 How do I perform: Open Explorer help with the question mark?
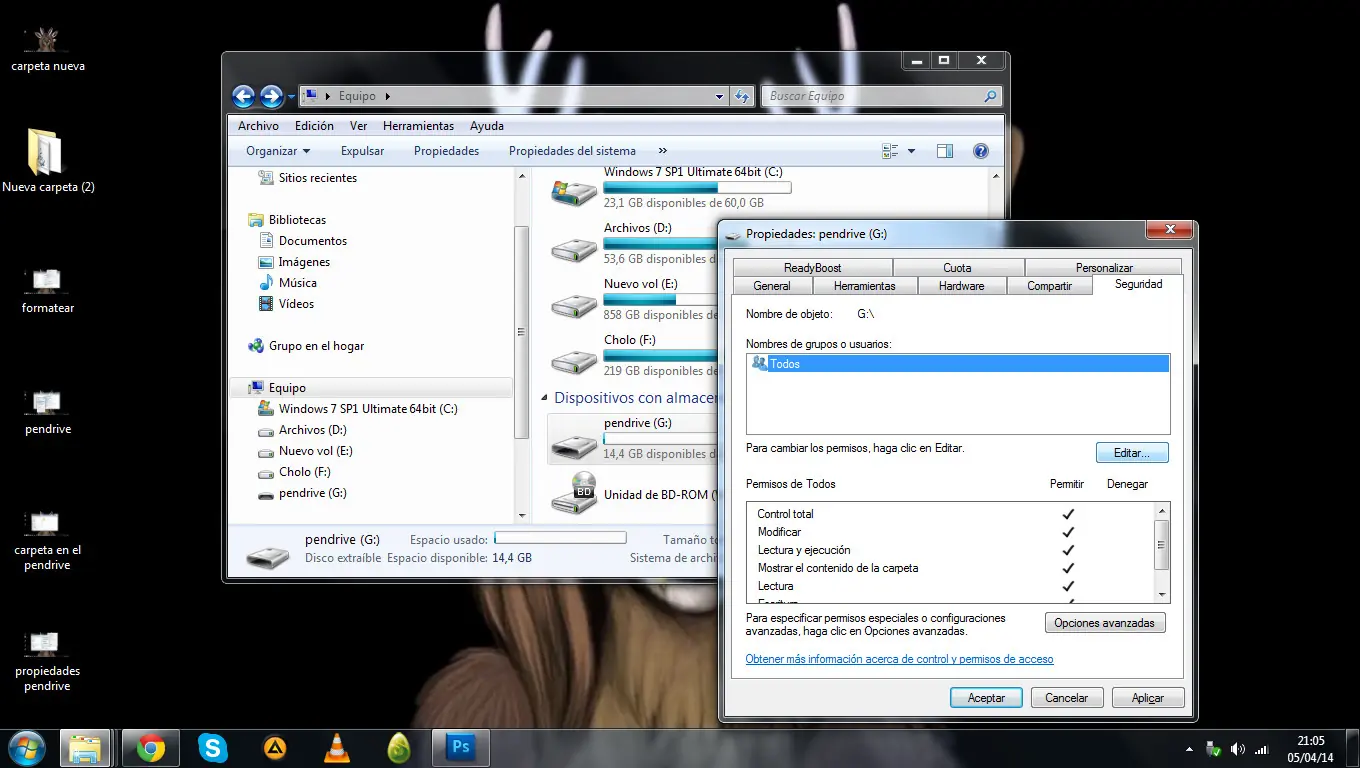(x=981, y=151)
